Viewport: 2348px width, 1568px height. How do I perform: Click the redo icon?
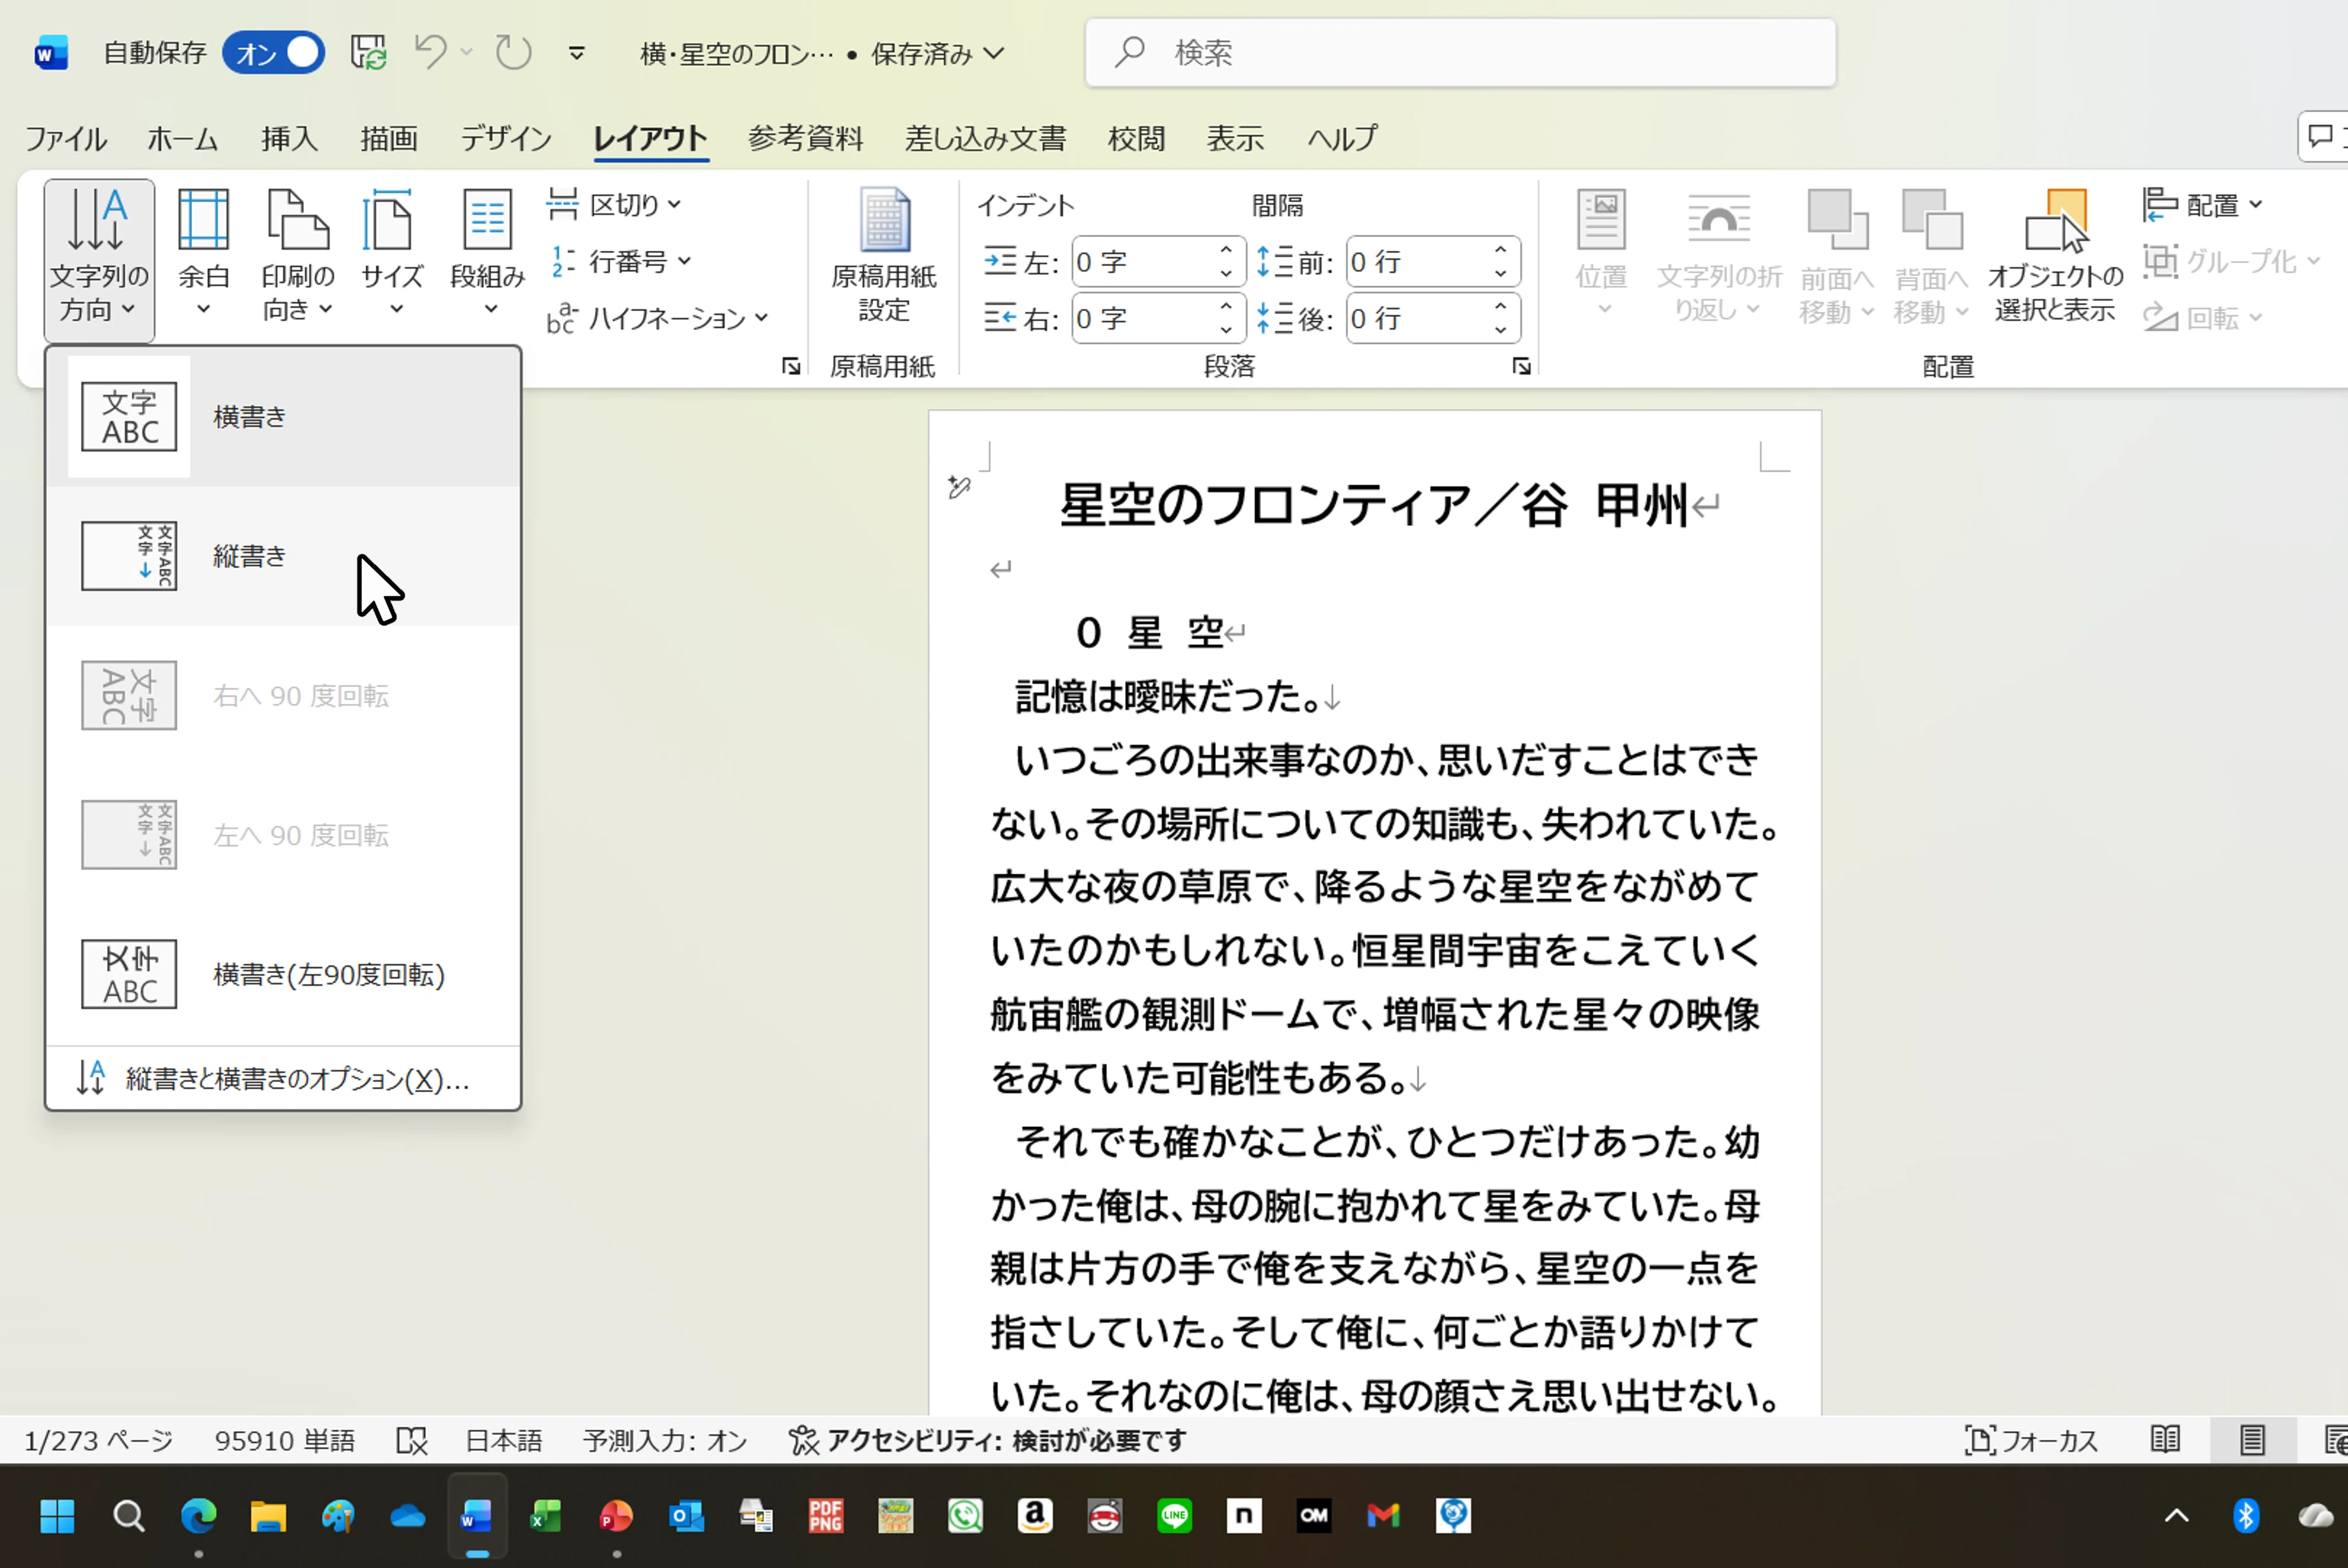click(514, 52)
